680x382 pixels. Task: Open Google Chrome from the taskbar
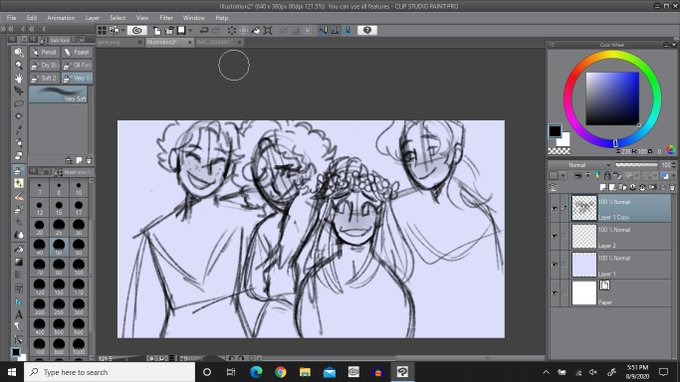tap(281, 372)
